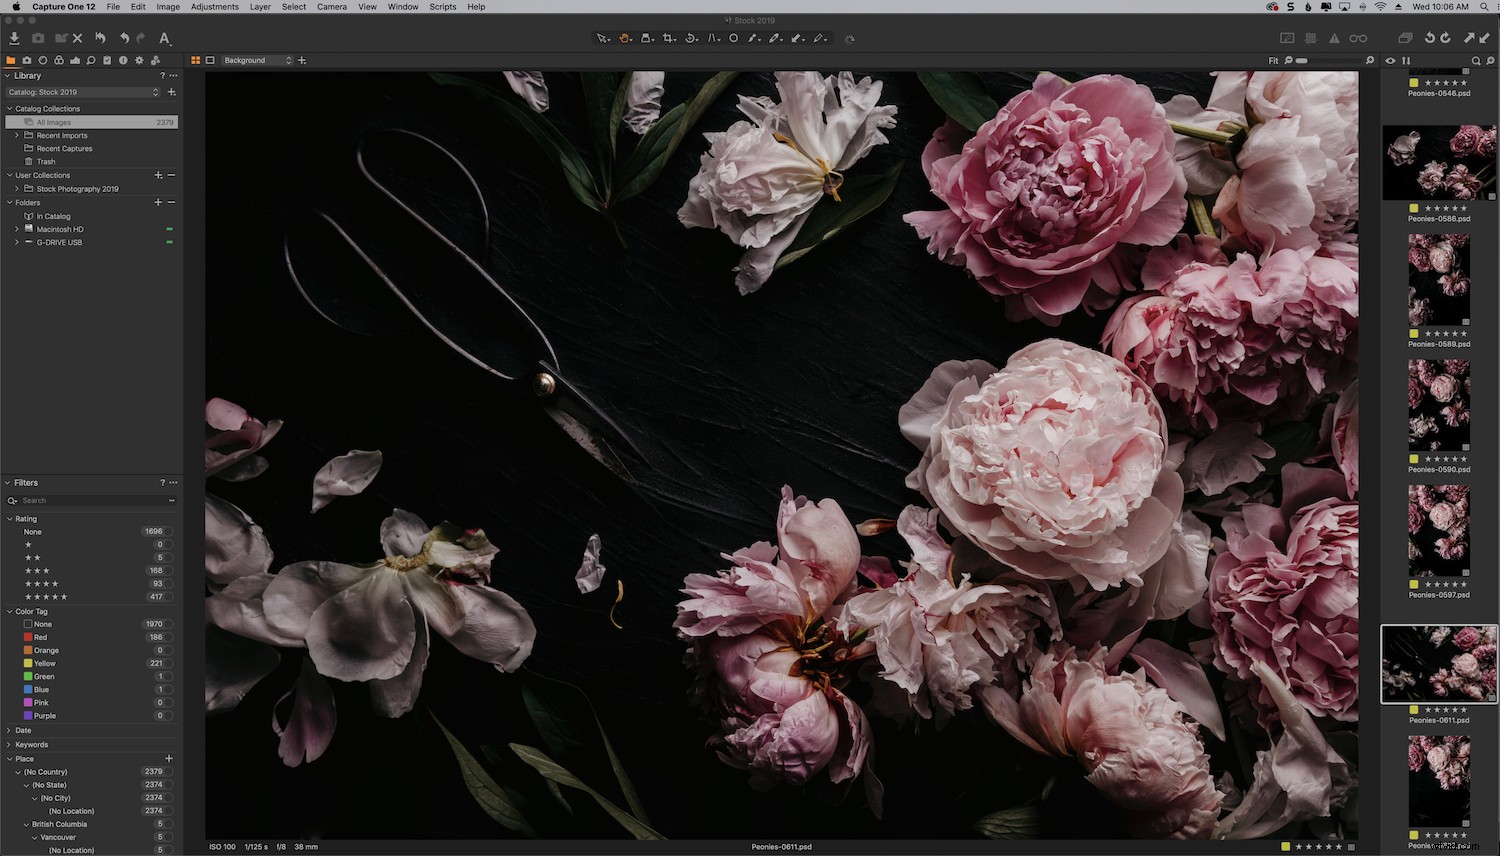The width and height of the screenshot is (1500, 856).
Task: Open the Metadata info tool tab
Action: (x=123, y=60)
